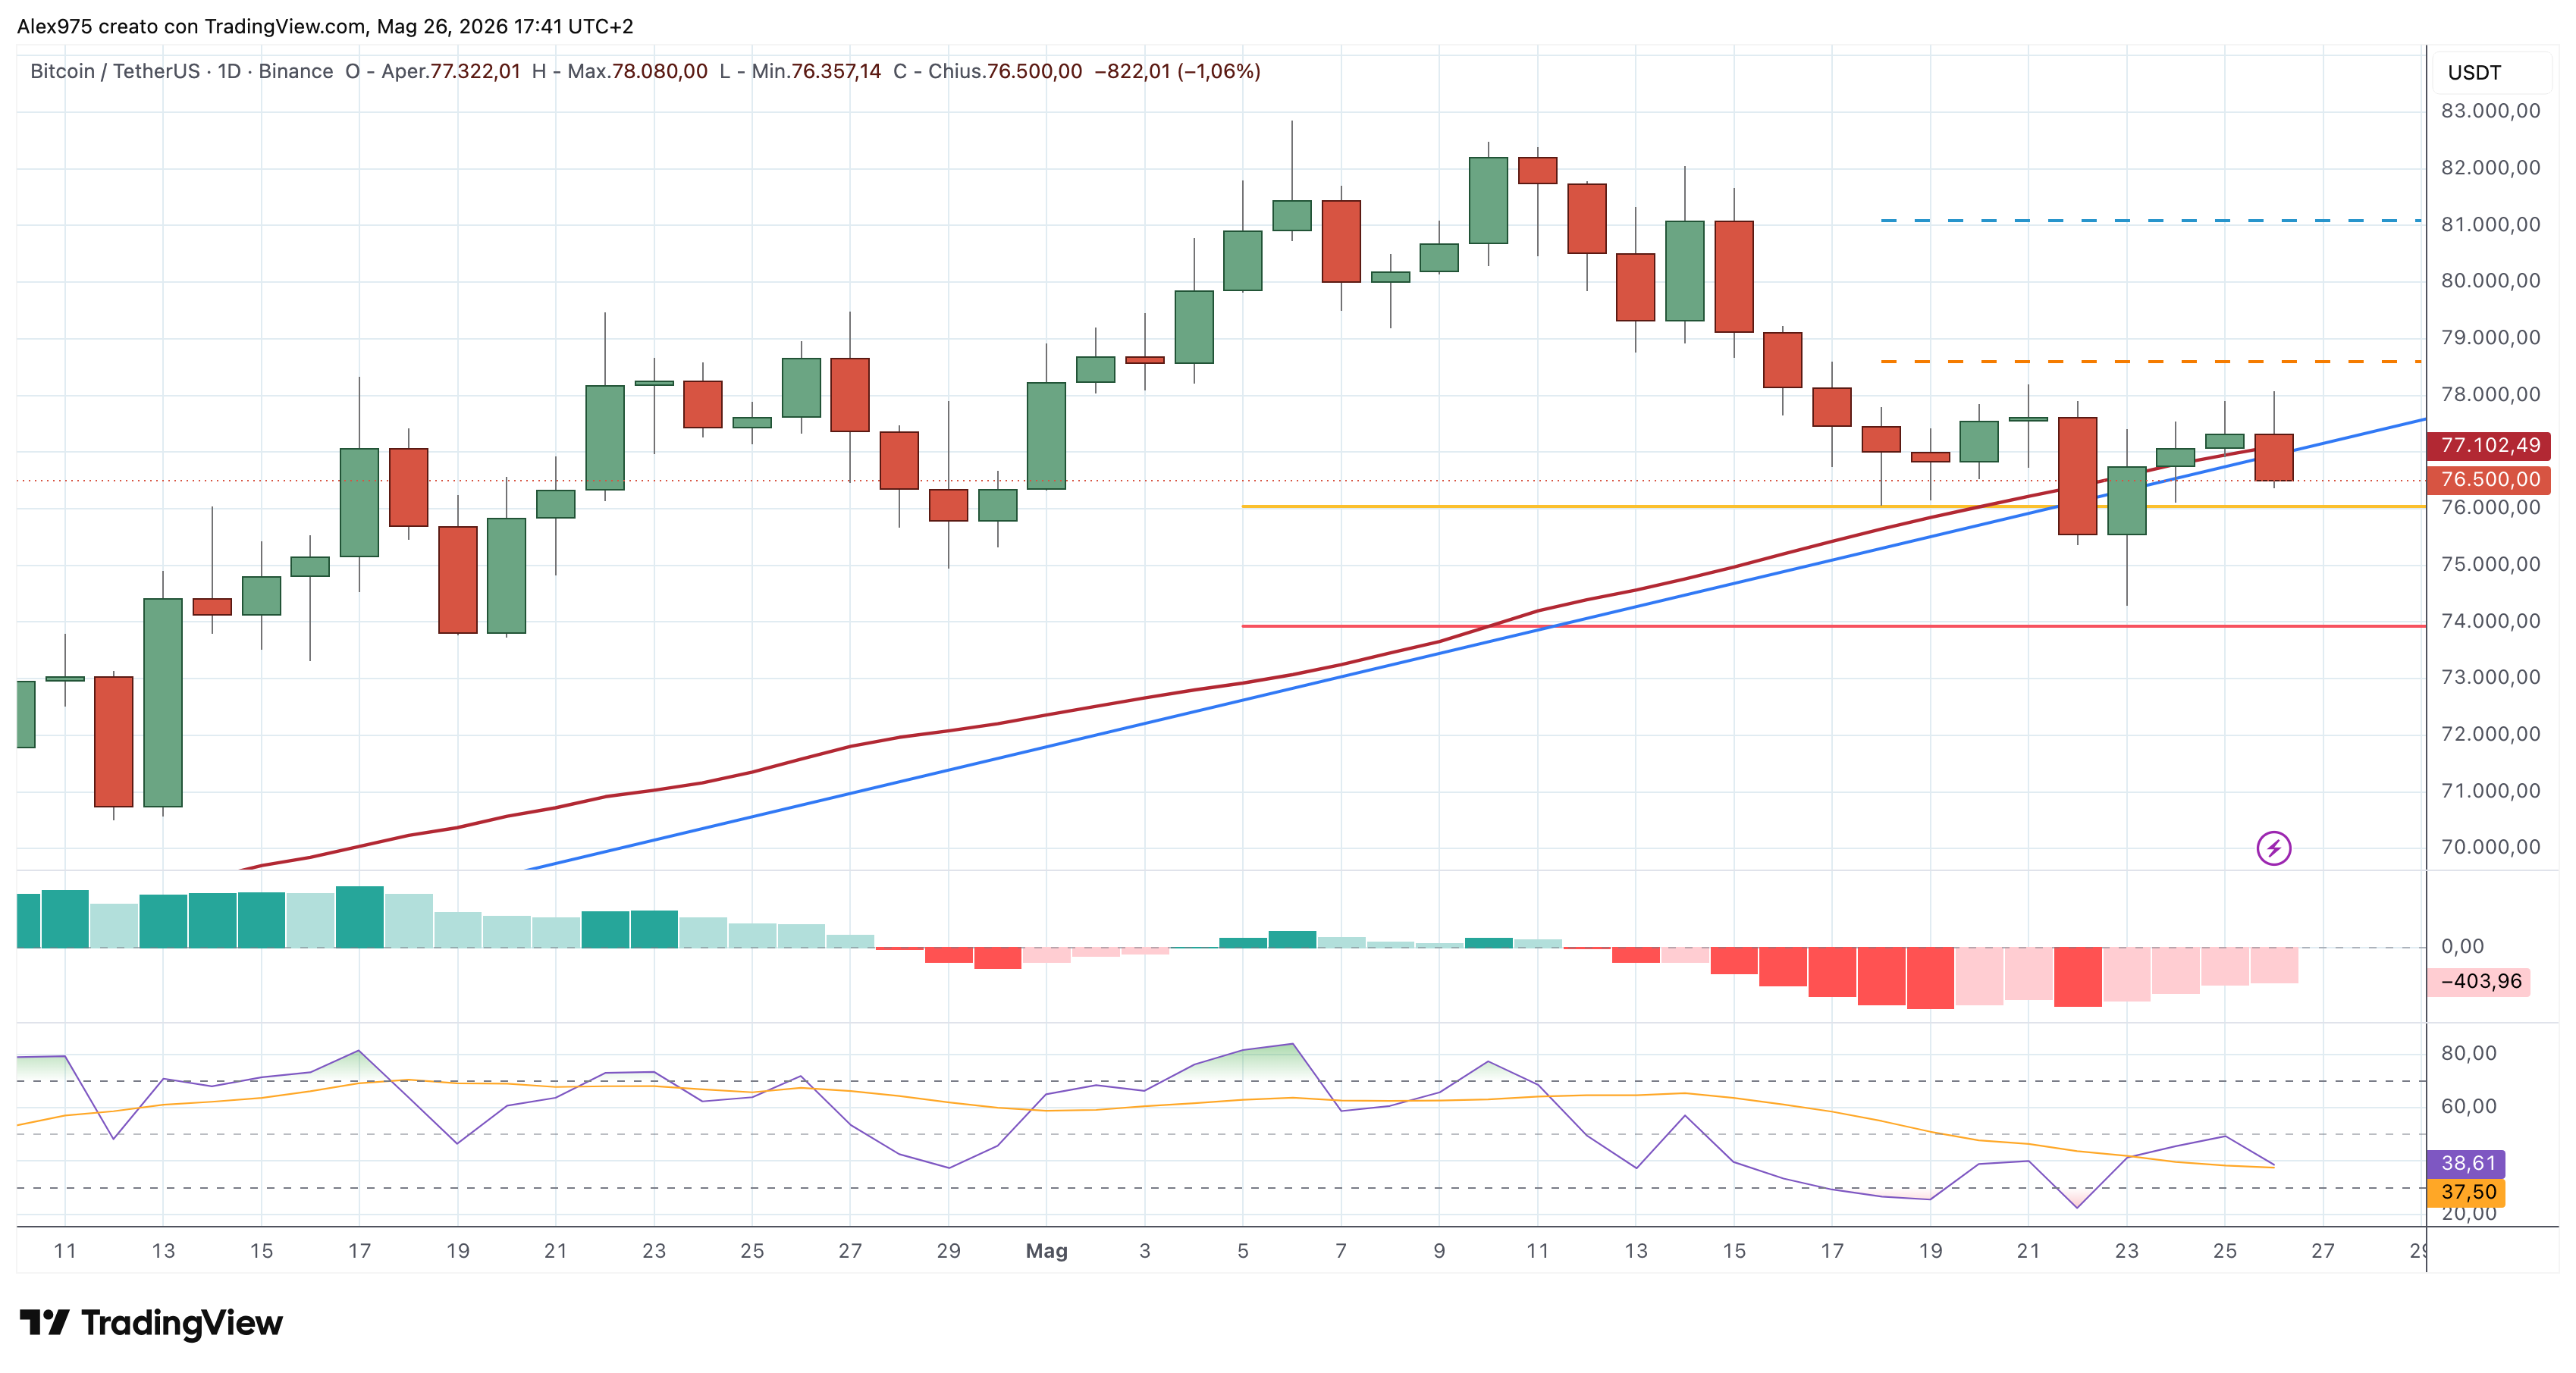The height and width of the screenshot is (1373, 2576).
Task: Click the purple lightning bolt event icon
Action: [x=2273, y=849]
